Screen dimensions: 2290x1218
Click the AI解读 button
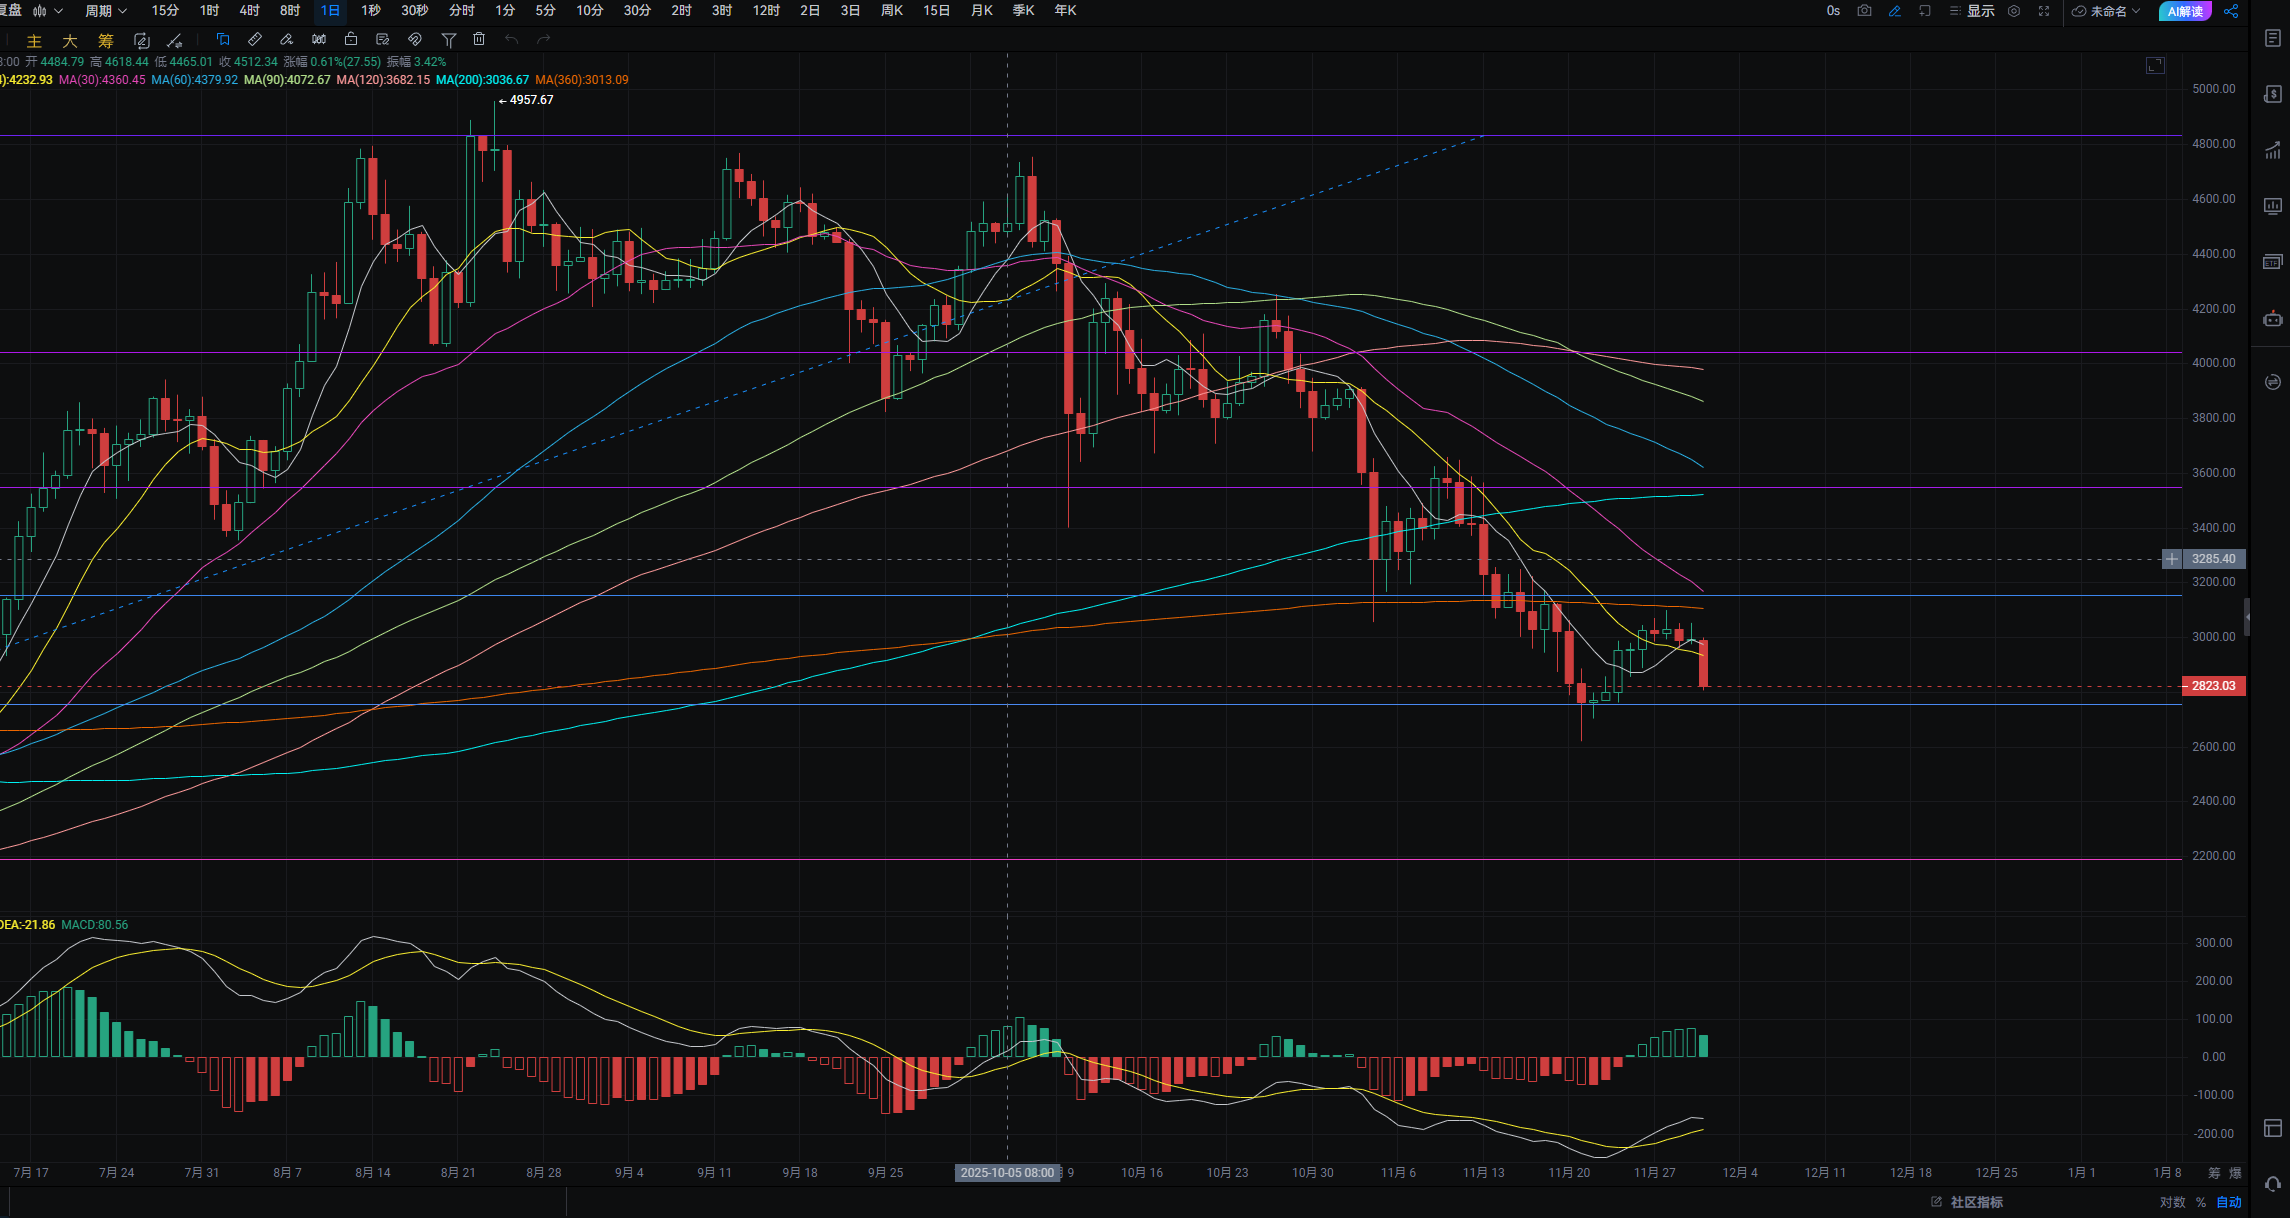pos(2184,11)
